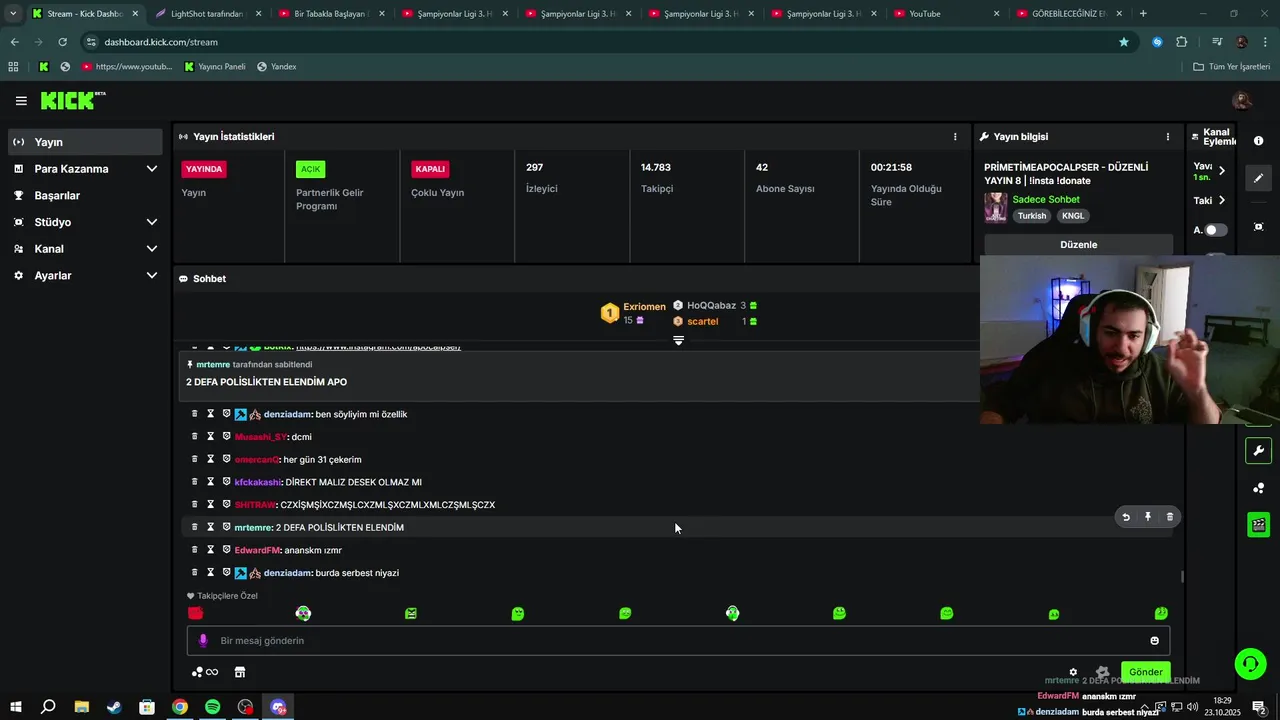Click the focus frame icon in right sidebar
Screen dimensions: 1280x720
click(x=1258, y=227)
